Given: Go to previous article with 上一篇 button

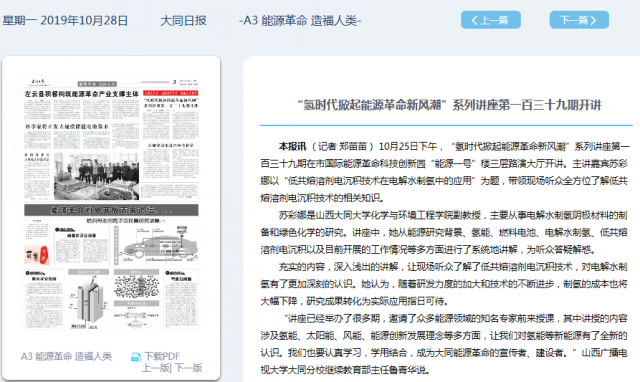Looking at the screenshot, I should click(x=491, y=20).
